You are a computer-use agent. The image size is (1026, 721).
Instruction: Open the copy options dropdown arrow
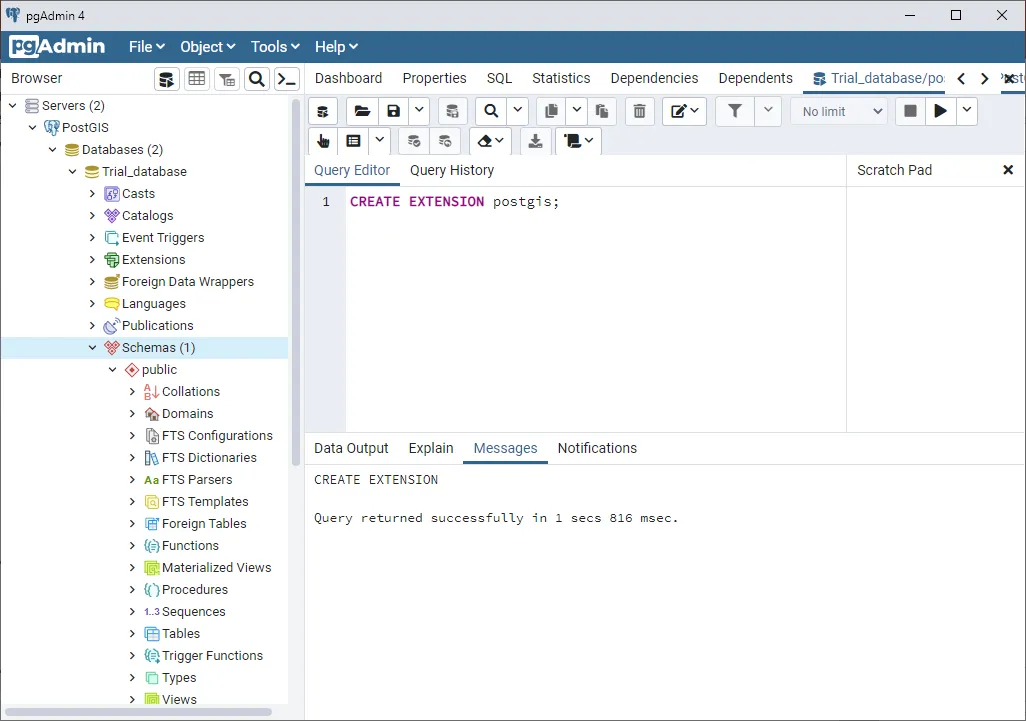(x=576, y=111)
